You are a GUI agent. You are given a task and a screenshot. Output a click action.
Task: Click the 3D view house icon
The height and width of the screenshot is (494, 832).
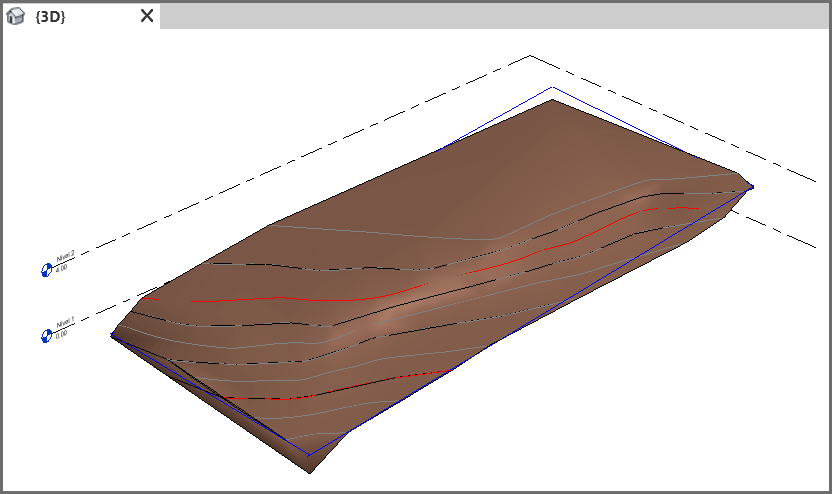(x=16, y=16)
